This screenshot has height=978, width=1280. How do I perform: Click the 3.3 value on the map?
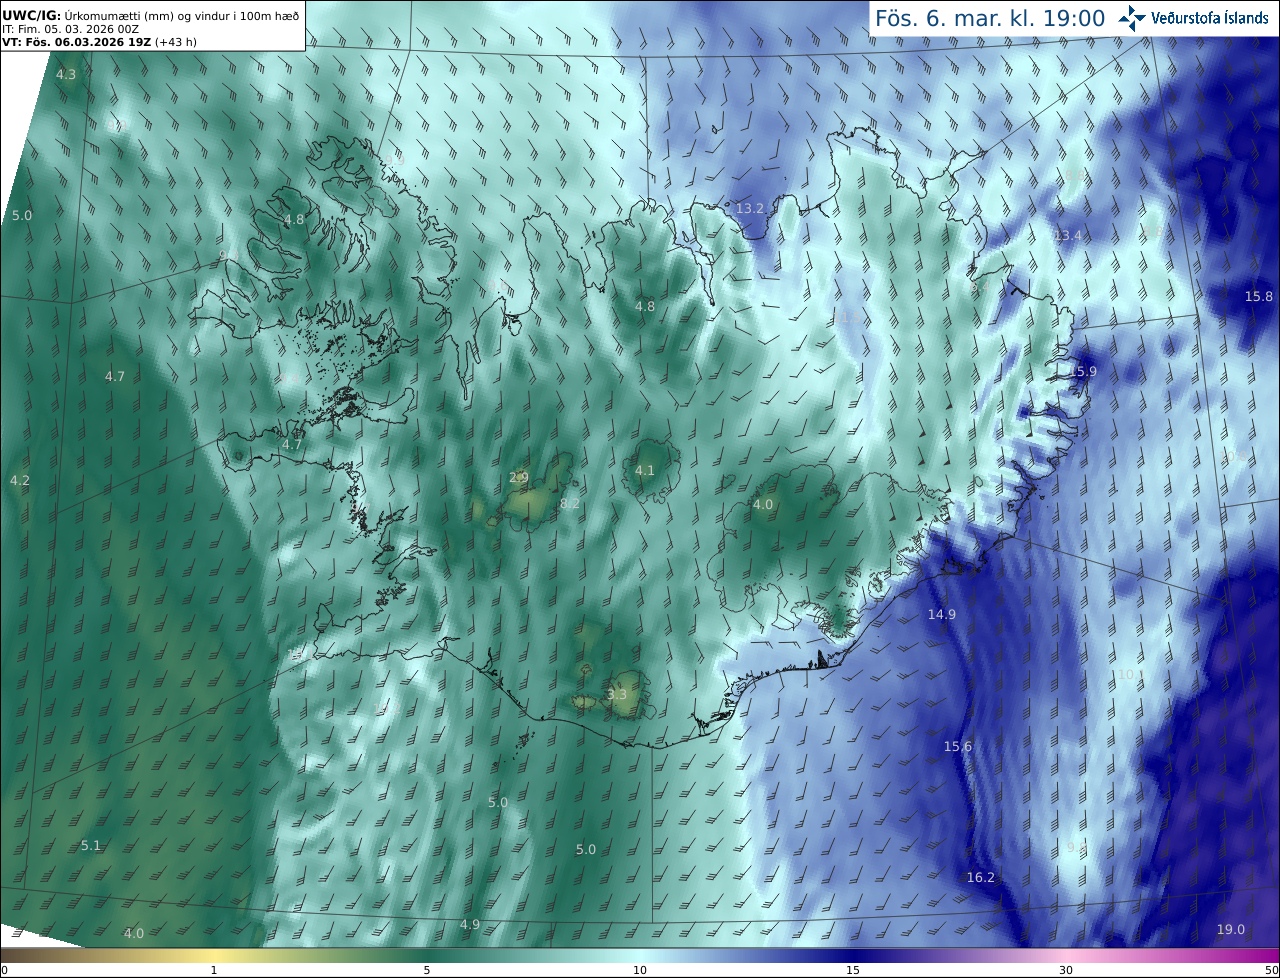pyautogui.click(x=617, y=695)
